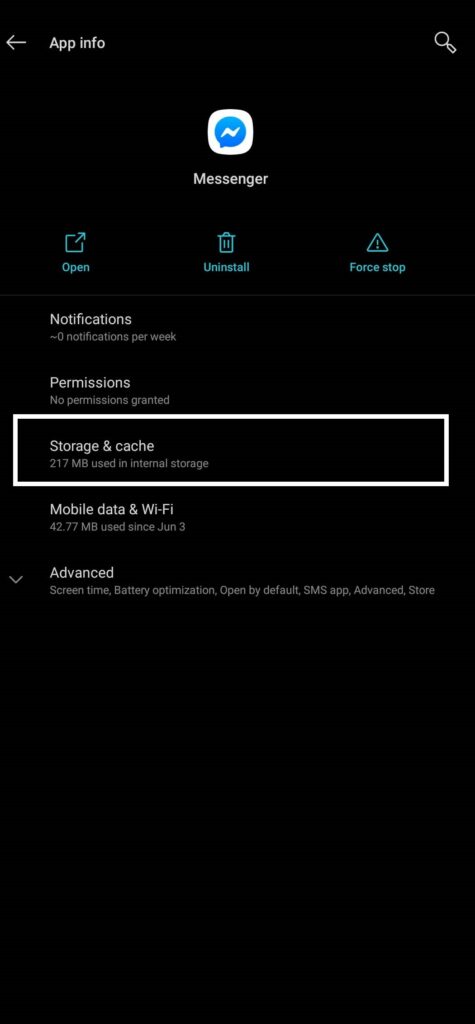Open the highlighted Storage & cache entry
This screenshot has height=1024, width=475.
point(231,451)
